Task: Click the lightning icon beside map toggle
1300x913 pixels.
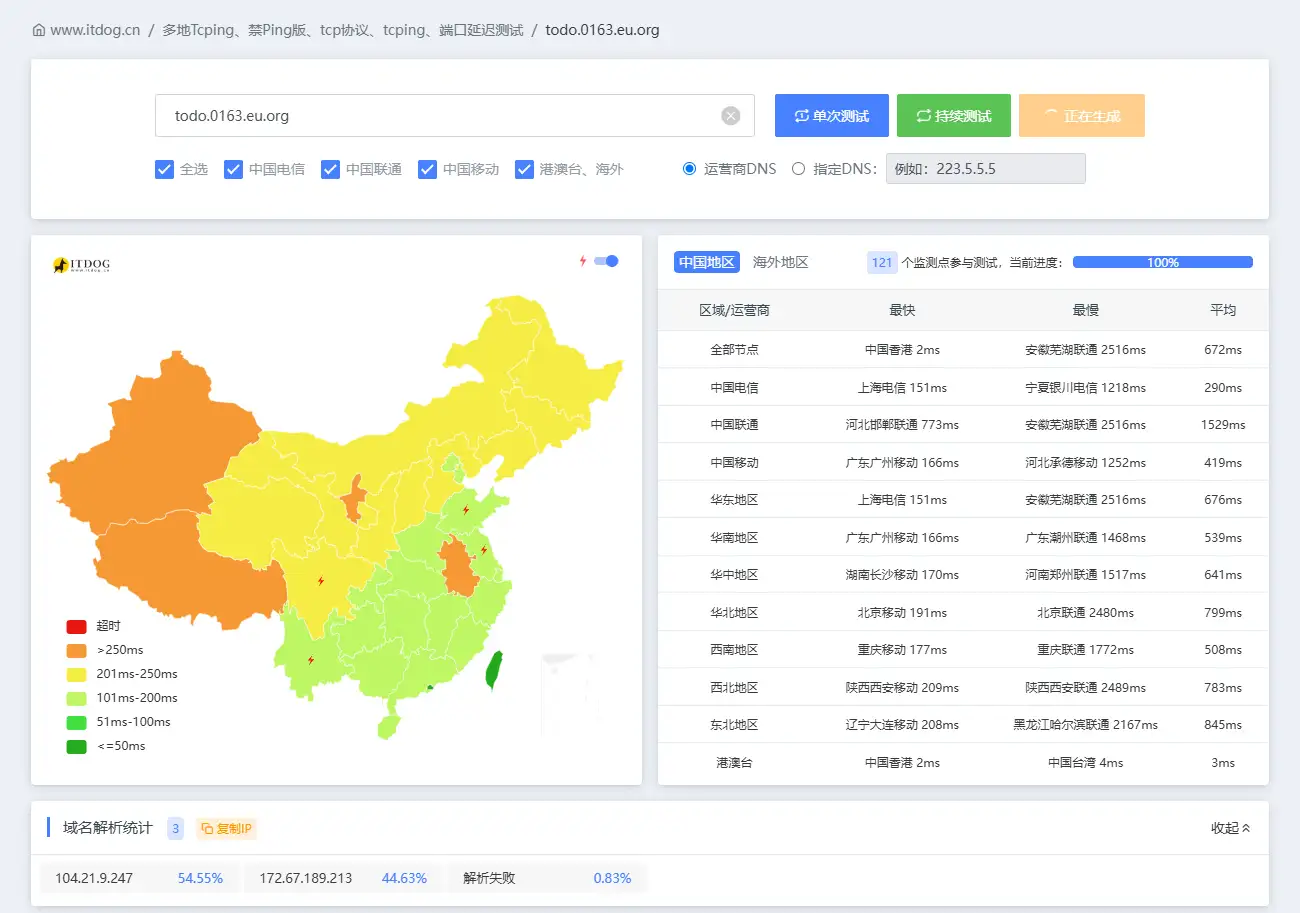Action: 583,261
